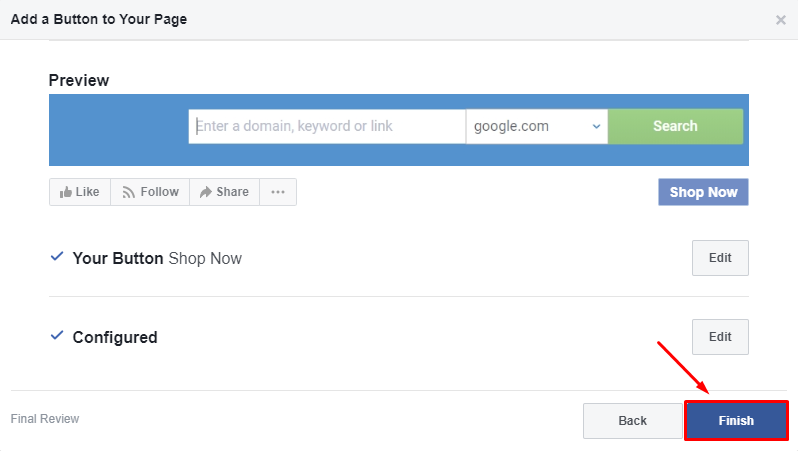Click the Like button in preview
This screenshot has height=451, width=798.
point(80,192)
